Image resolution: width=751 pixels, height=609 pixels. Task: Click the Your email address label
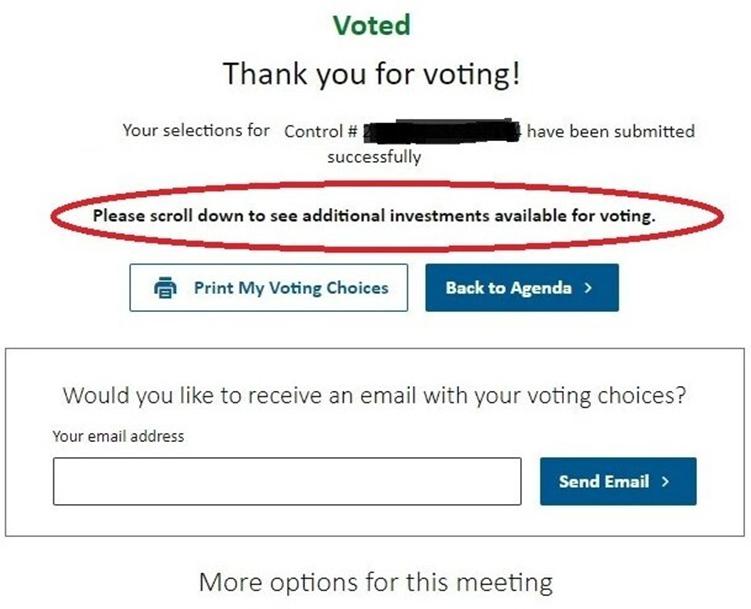coord(118,436)
